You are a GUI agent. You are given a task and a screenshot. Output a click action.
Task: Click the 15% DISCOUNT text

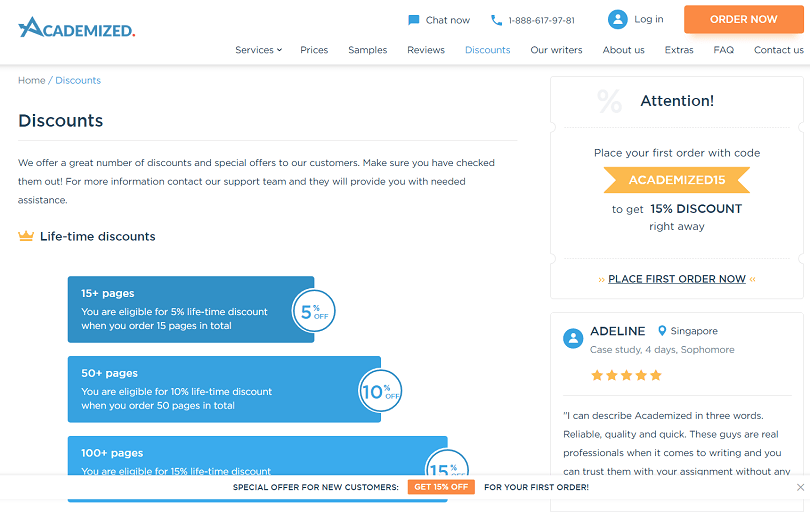point(696,209)
